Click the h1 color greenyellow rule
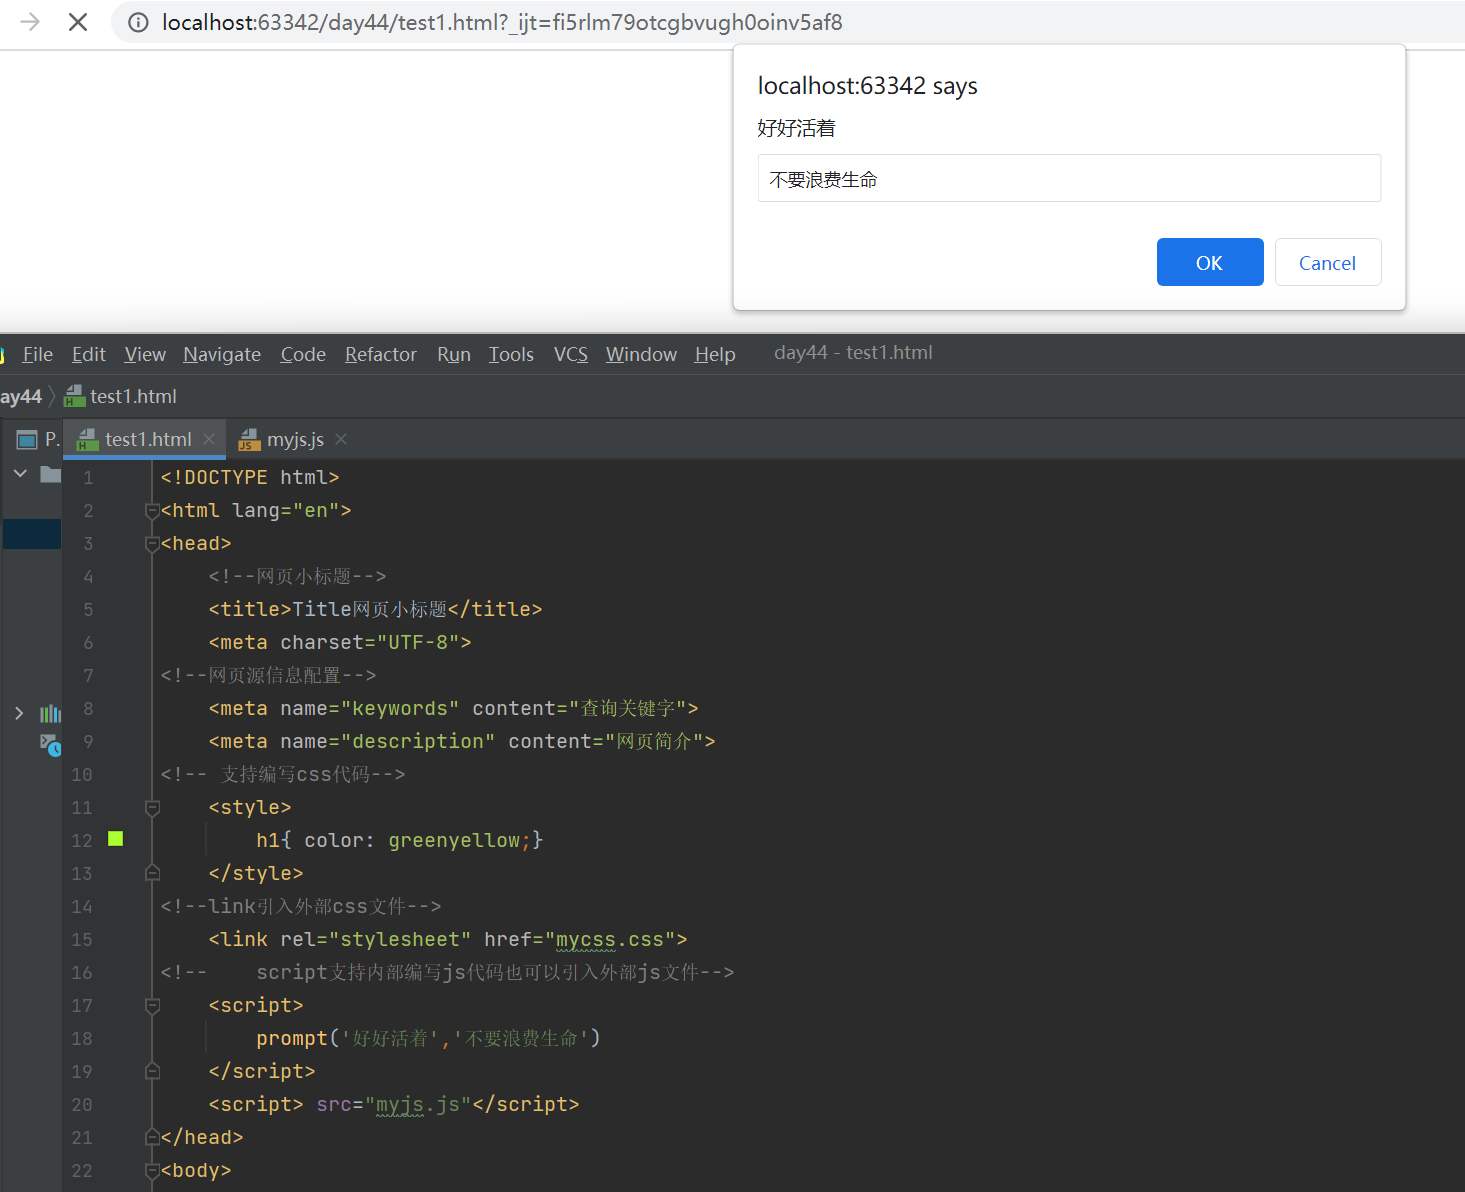The image size is (1465, 1192). (x=399, y=840)
